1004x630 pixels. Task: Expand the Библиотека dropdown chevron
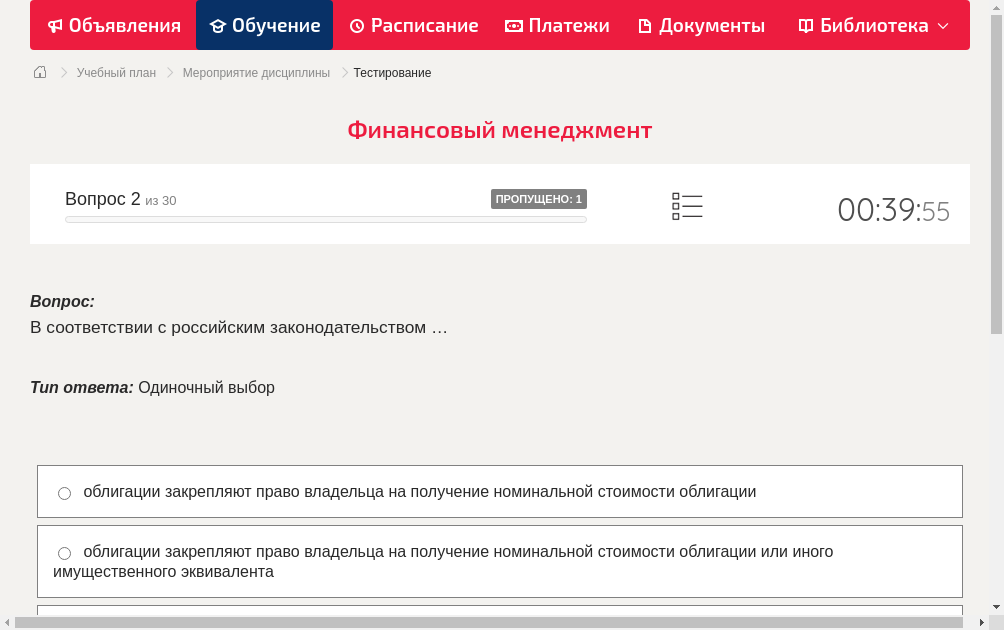coord(945,26)
